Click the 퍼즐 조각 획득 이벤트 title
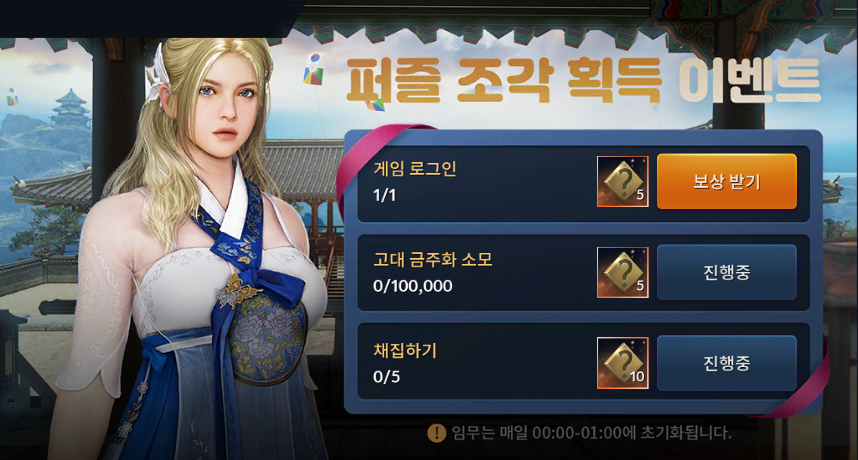Viewport: 858px width, 460px height. pos(583,81)
